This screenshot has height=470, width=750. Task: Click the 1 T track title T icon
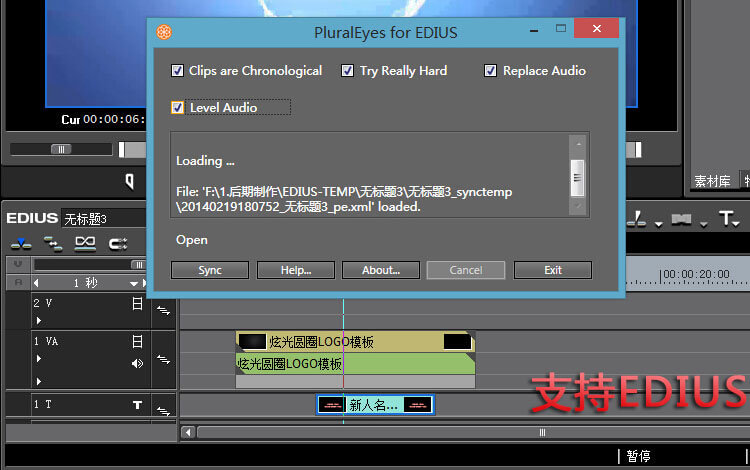point(137,405)
